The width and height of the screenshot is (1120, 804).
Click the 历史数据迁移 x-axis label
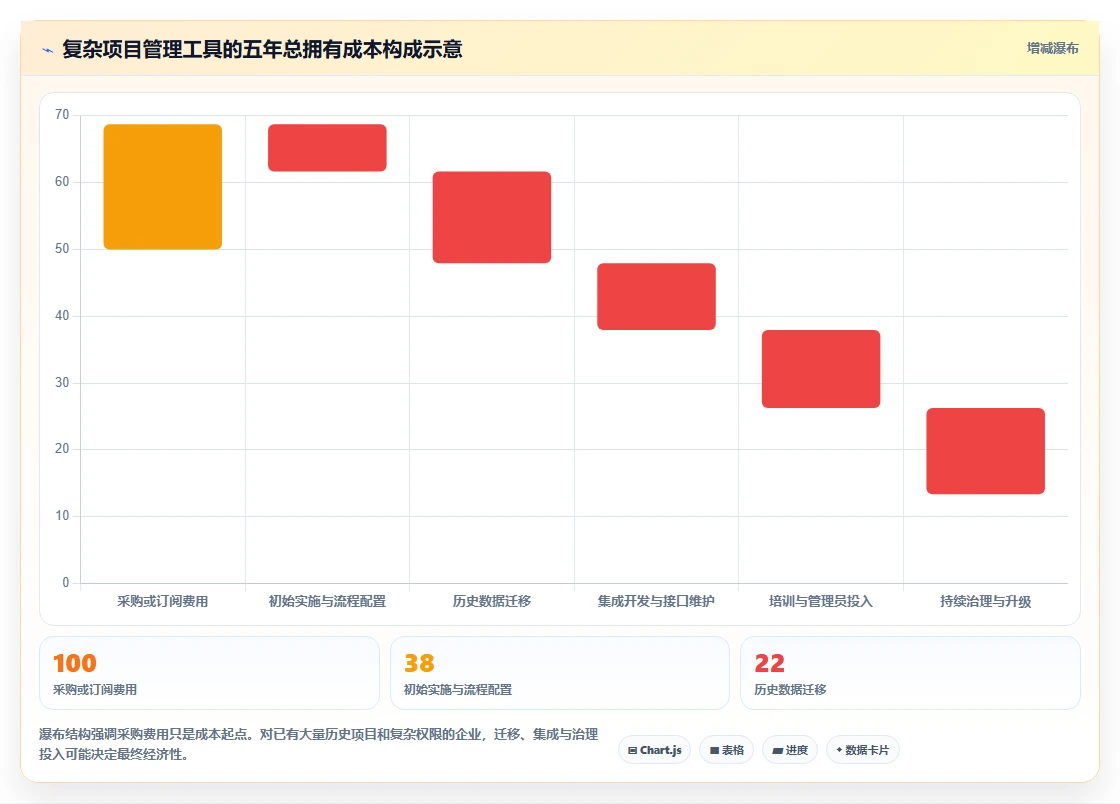492,601
